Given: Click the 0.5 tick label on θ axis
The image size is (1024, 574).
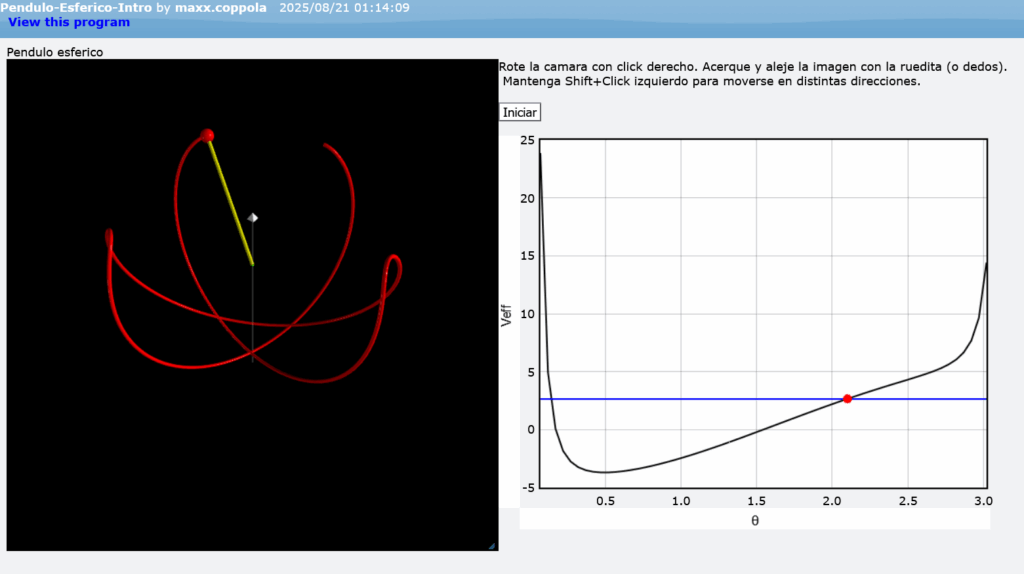Looking at the screenshot, I should pos(605,502).
